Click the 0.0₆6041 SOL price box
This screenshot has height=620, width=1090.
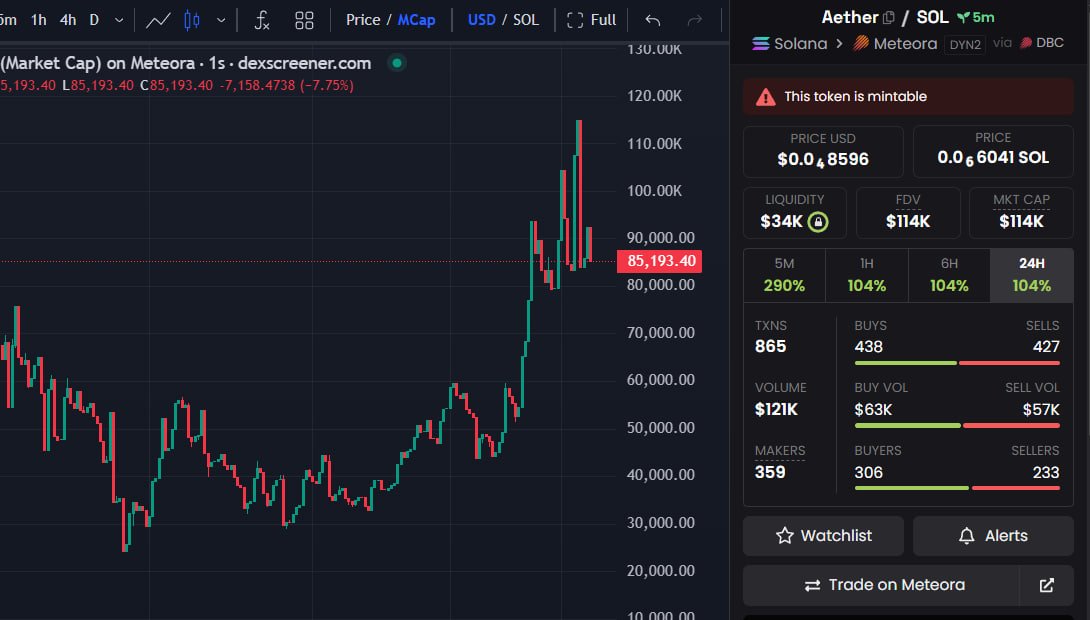tap(993, 152)
